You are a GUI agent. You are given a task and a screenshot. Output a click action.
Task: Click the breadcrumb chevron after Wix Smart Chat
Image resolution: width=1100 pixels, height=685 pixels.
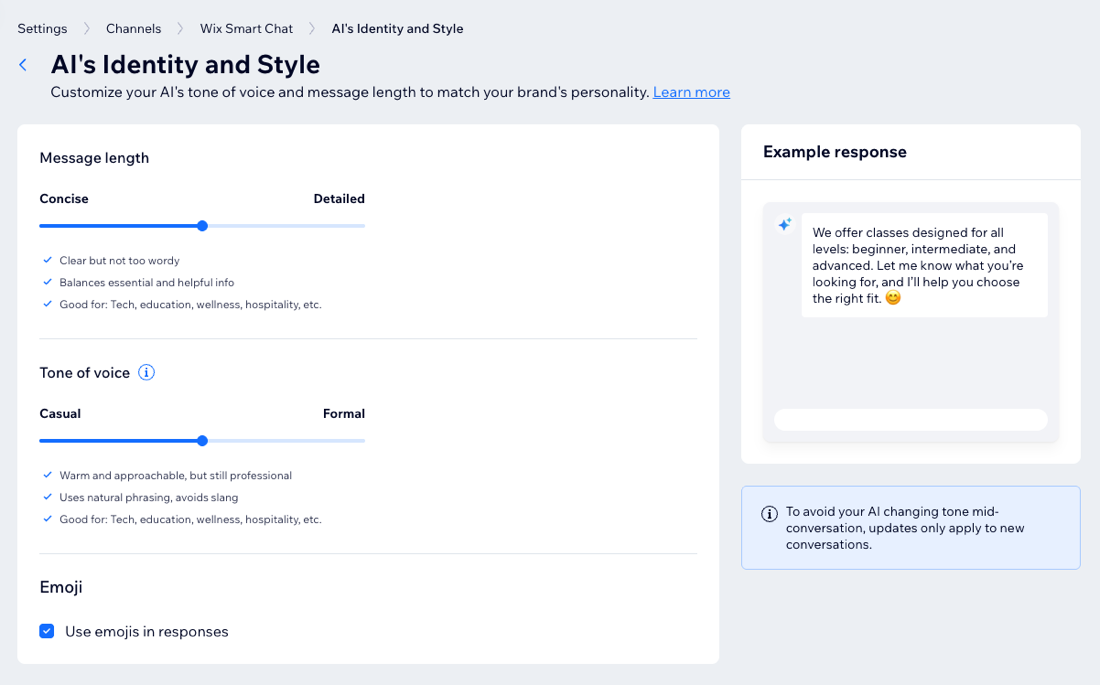coord(310,28)
